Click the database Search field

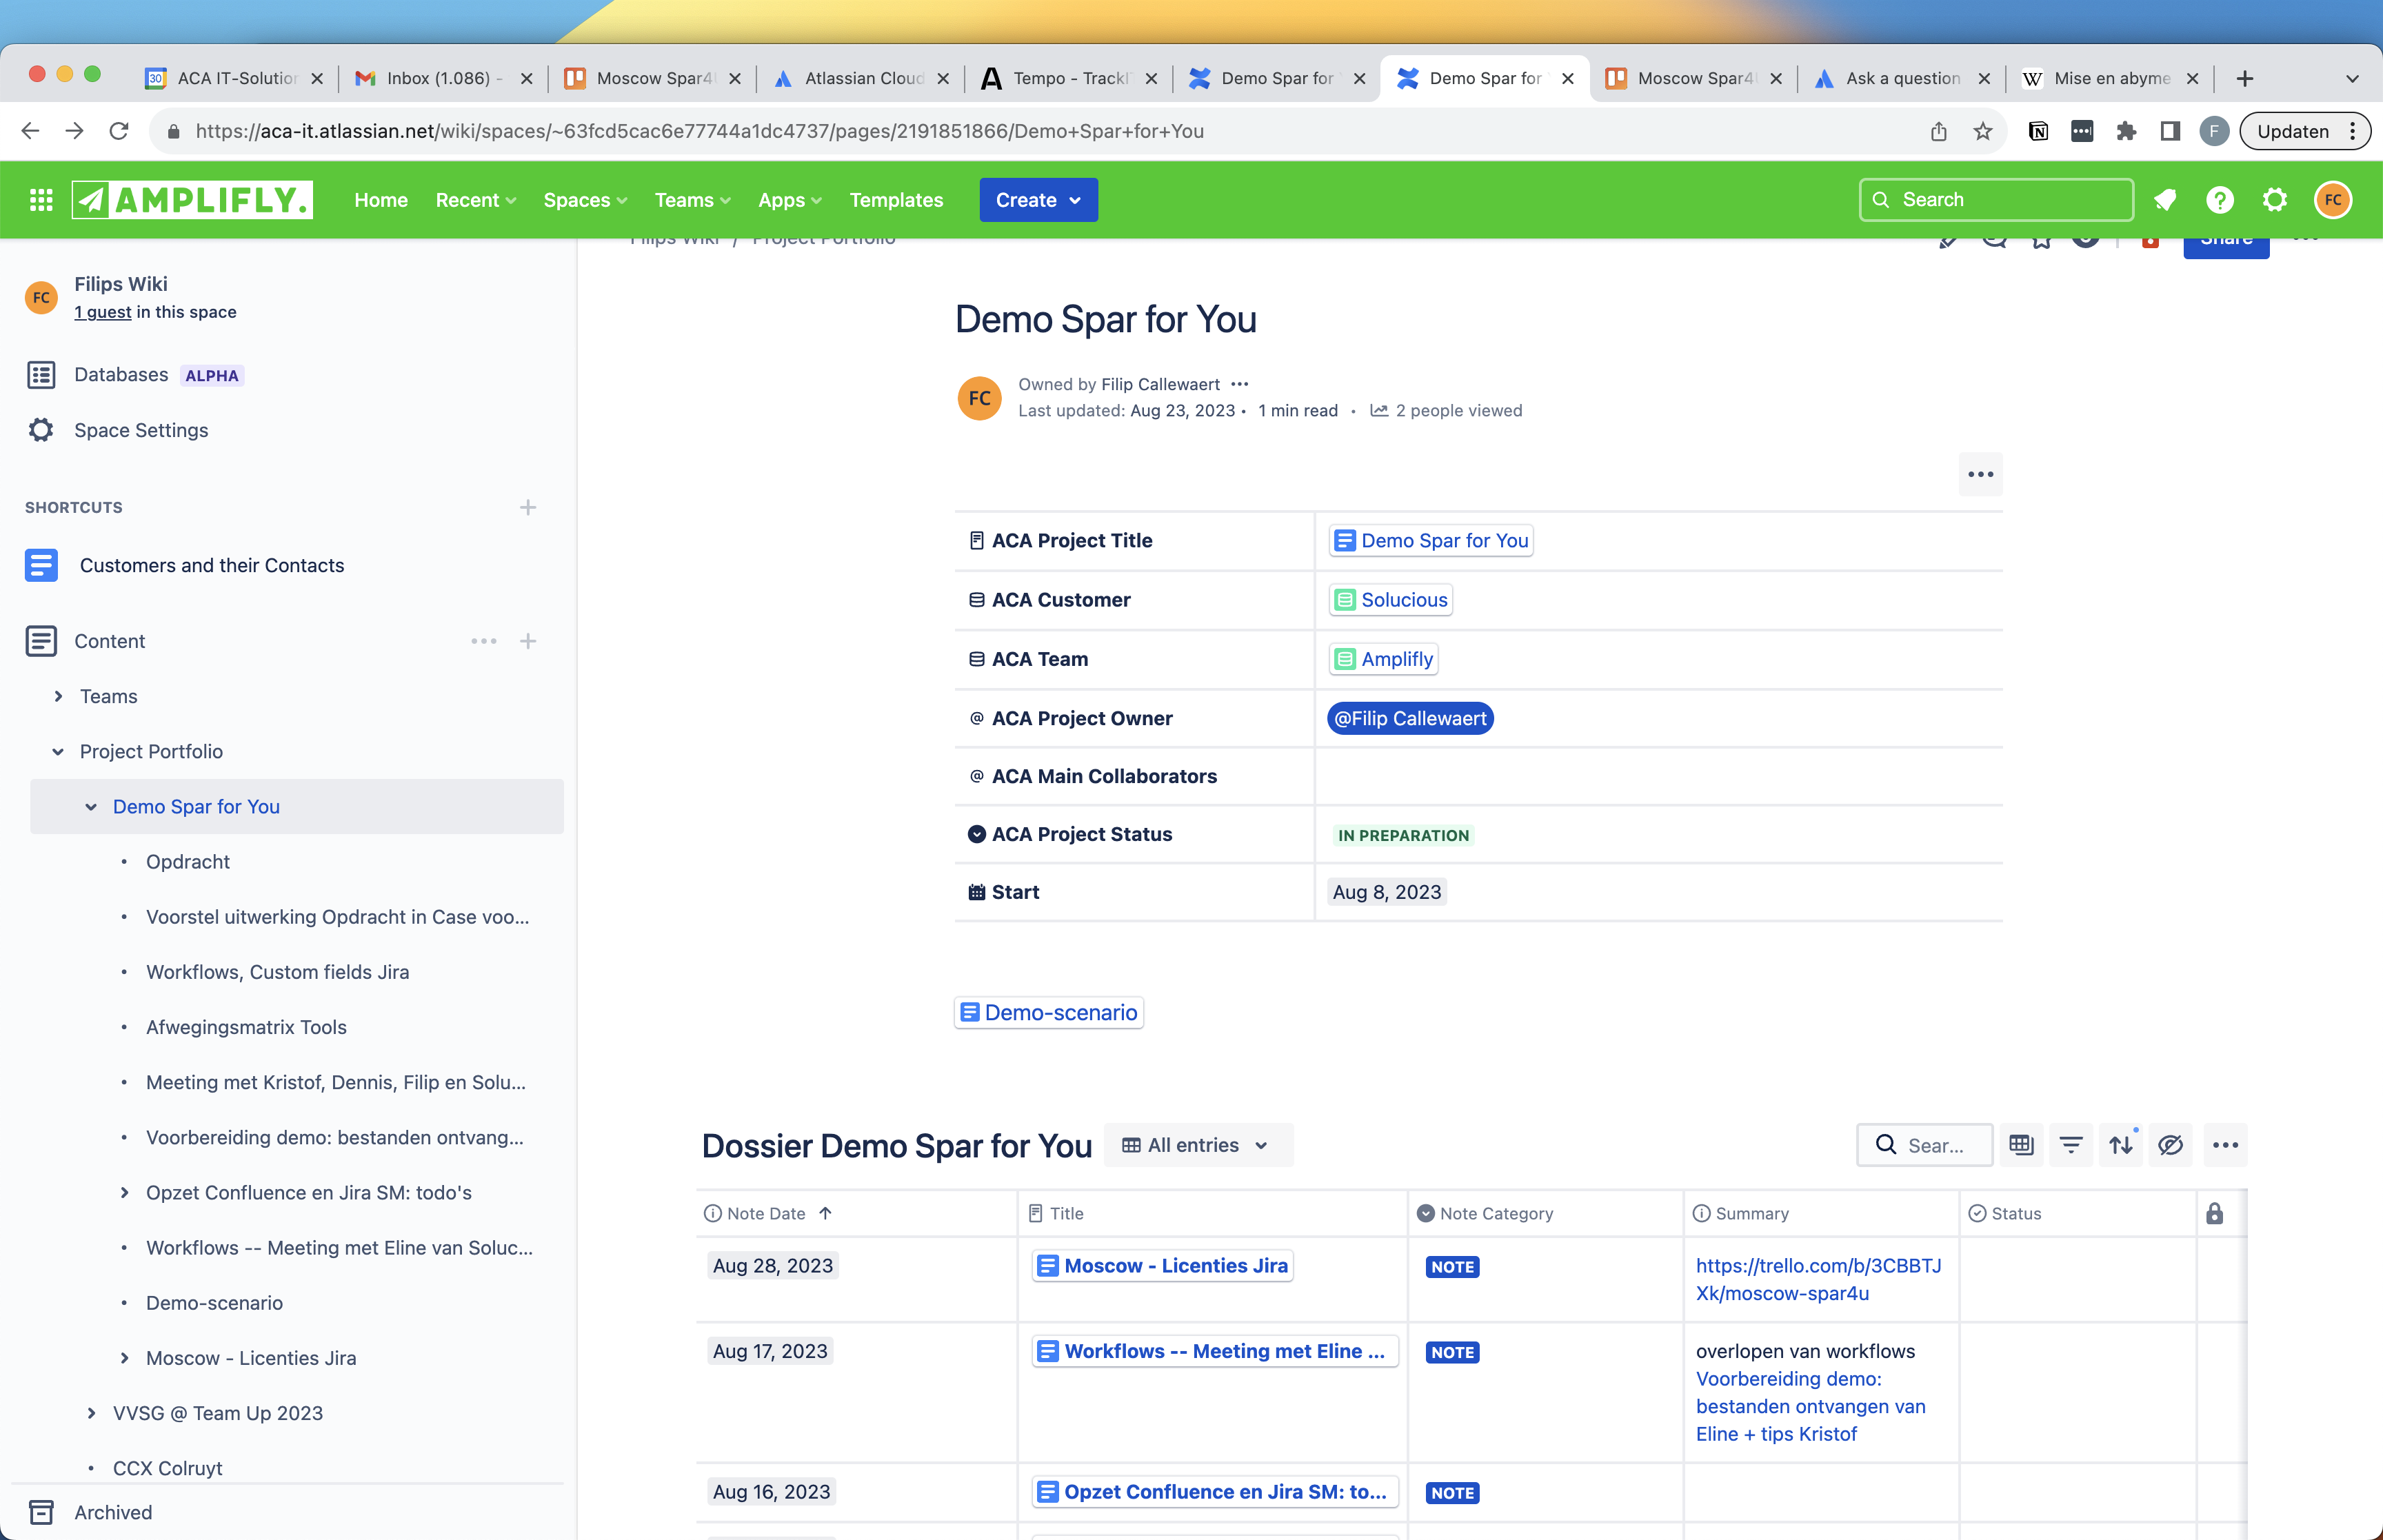click(x=1924, y=1145)
